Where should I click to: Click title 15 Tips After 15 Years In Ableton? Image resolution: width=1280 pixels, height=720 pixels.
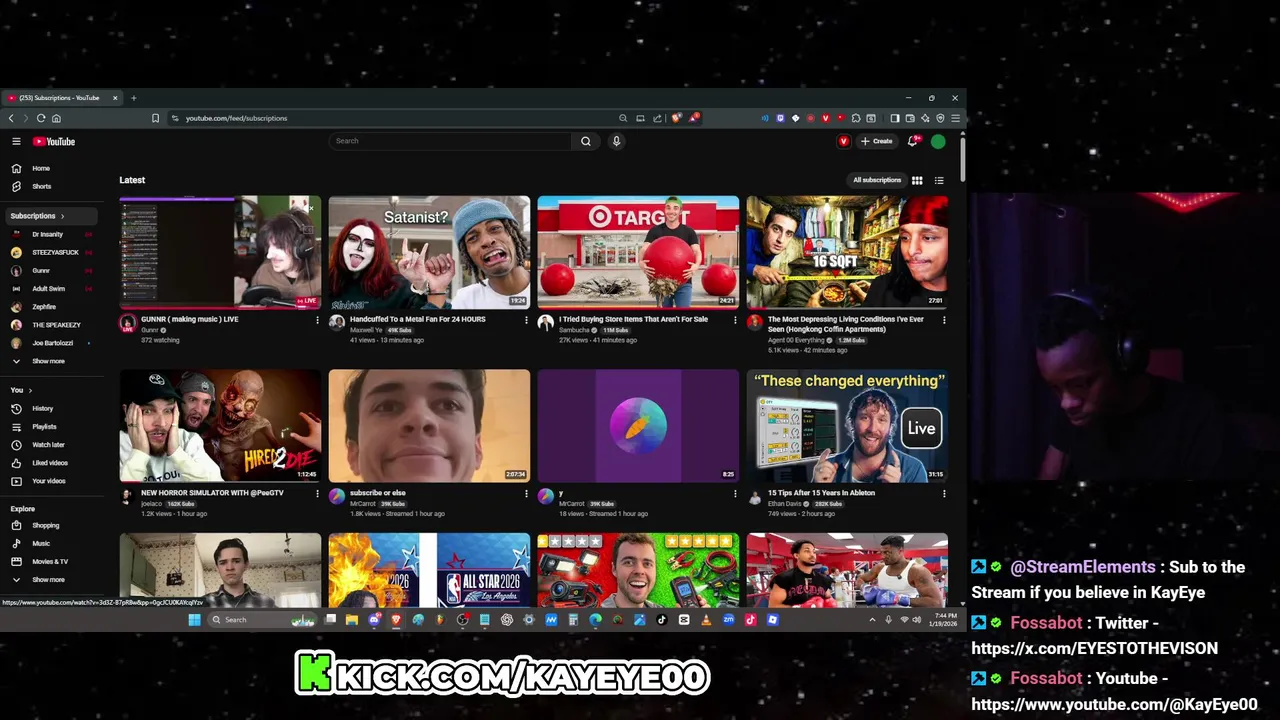[x=821, y=493]
